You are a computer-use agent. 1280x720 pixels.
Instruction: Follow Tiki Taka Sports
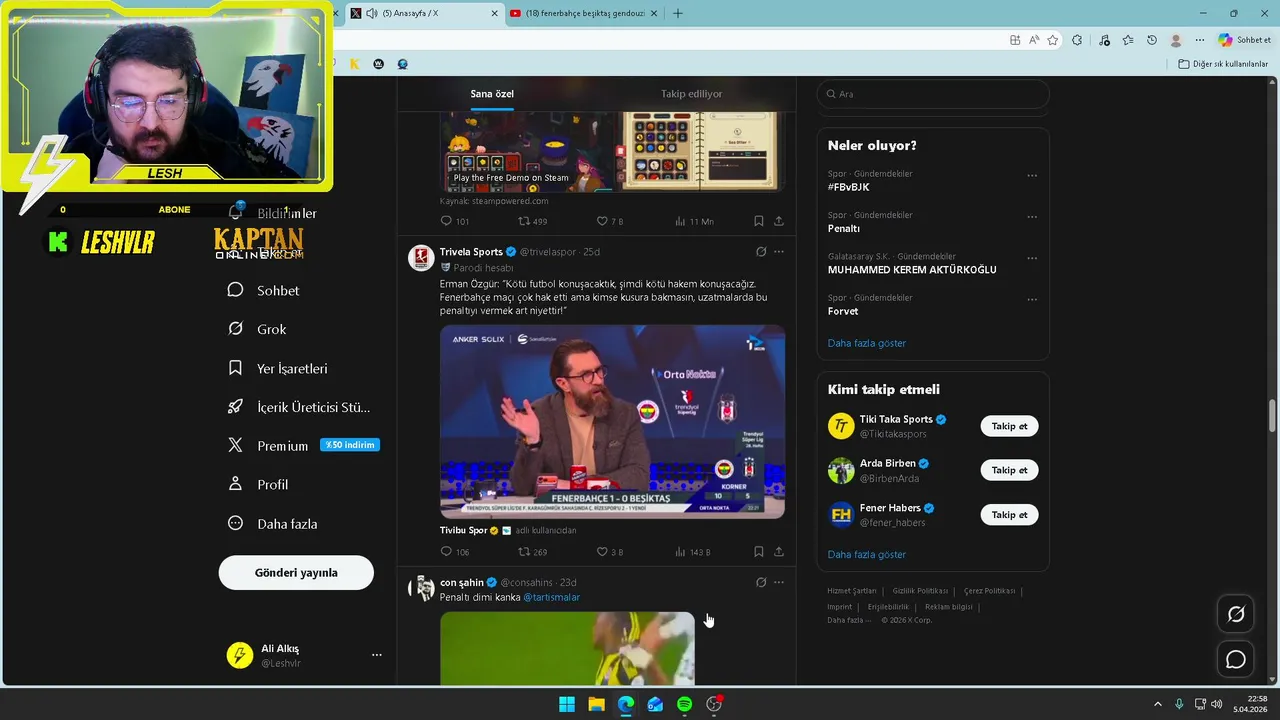coord(1009,426)
